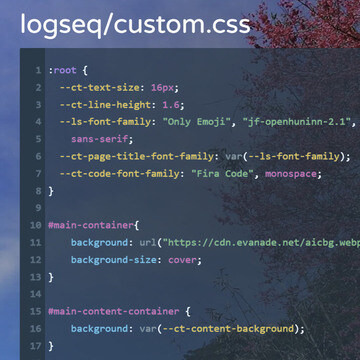Viewport: 360px width, 360px height.
Task: Click closing brace on line 13
Action: pyautogui.click(x=51, y=277)
